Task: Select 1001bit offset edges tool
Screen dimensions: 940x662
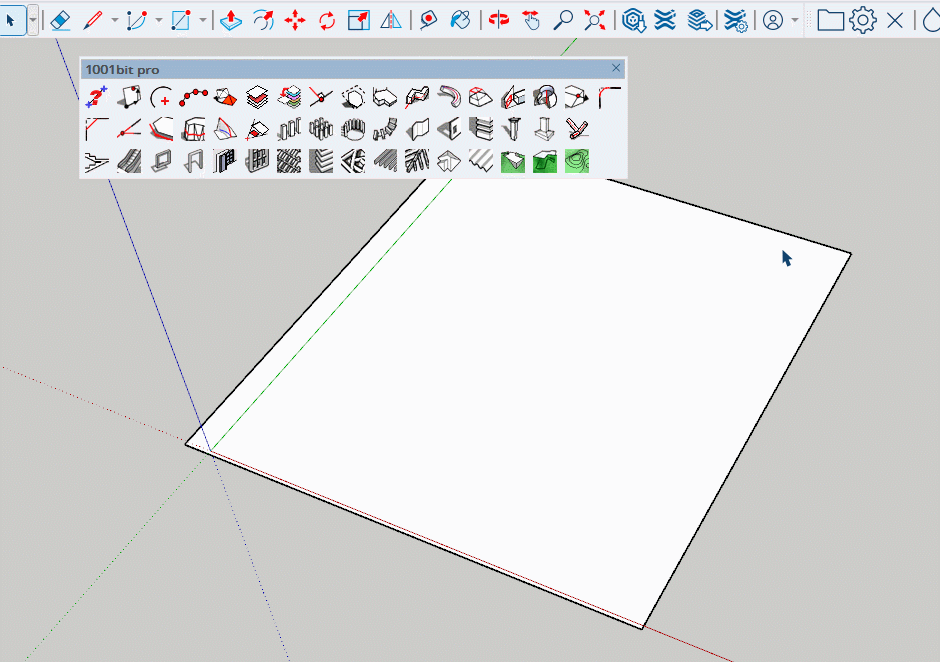Action: click(x=161, y=128)
